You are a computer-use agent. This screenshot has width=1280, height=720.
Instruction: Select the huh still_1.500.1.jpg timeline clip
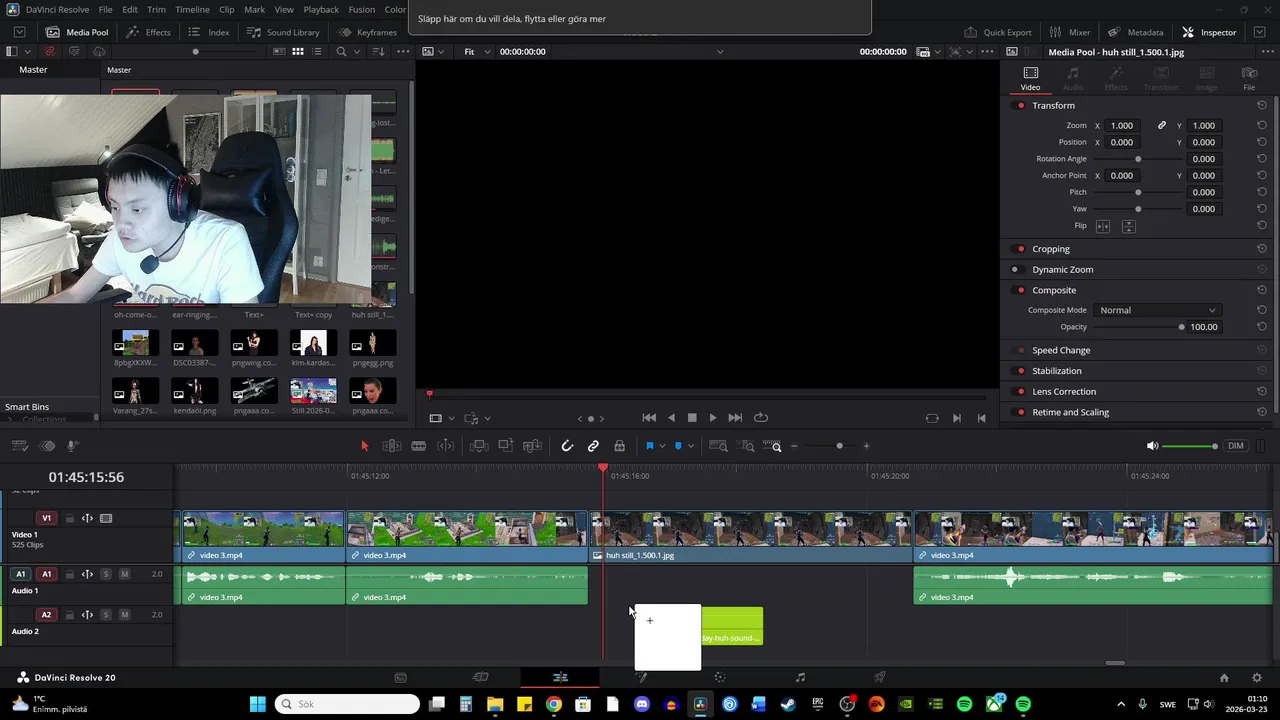pos(750,537)
